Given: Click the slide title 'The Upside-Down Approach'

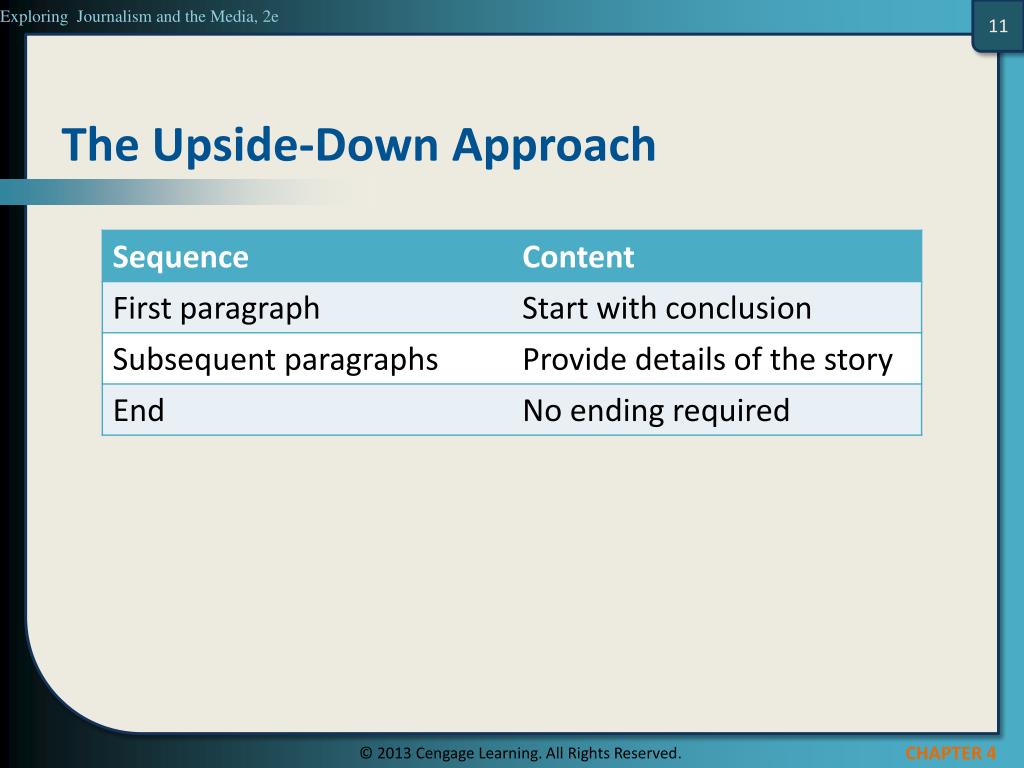Looking at the screenshot, I should pyautogui.click(x=359, y=145).
